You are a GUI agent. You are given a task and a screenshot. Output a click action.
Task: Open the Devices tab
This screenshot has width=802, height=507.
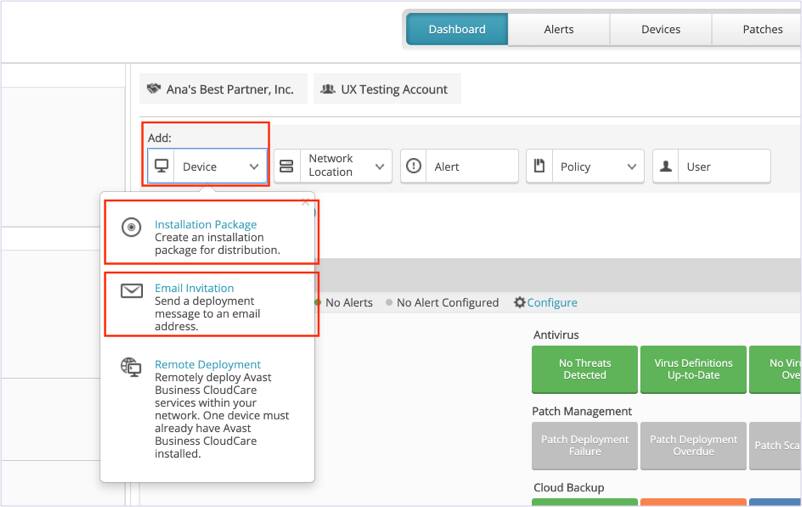[x=660, y=29]
